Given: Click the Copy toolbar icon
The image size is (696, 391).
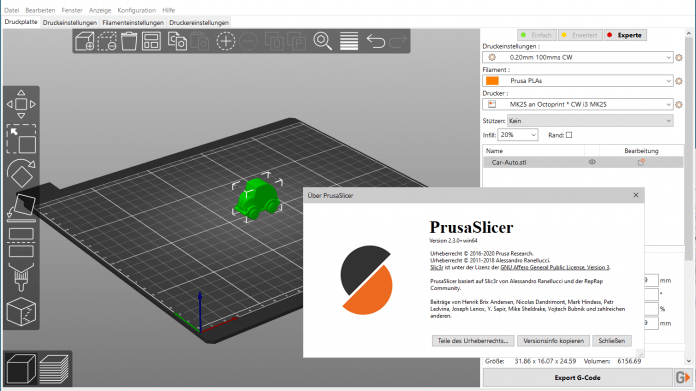Looking at the screenshot, I should 177,41.
